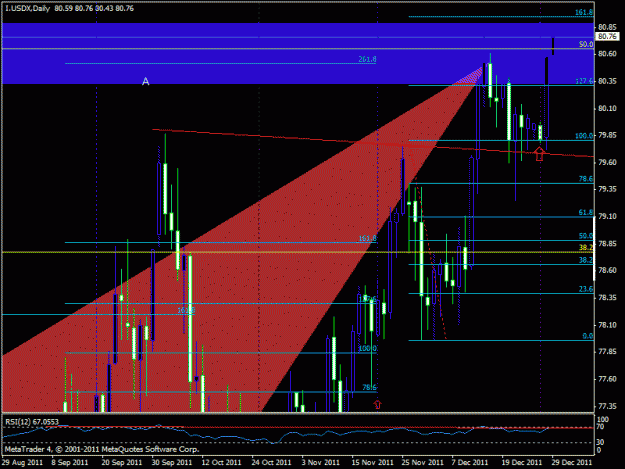625x469 pixels.
Task: Click the 20 Sep 2011 date label
Action: (x=122, y=462)
